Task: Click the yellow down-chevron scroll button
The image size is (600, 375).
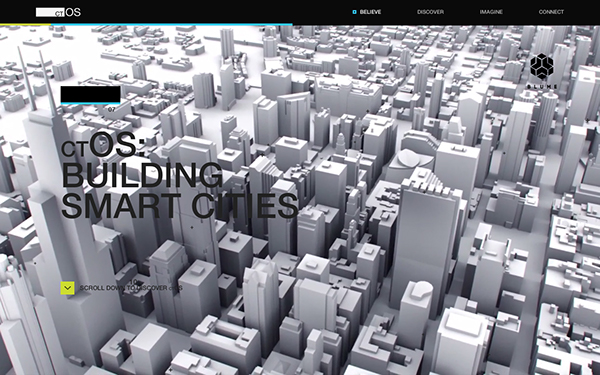Action: pos(67,288)
